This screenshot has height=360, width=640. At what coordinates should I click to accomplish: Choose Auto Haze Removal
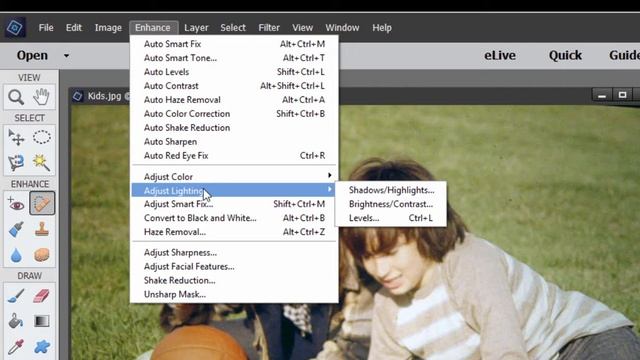click(234, 100)
